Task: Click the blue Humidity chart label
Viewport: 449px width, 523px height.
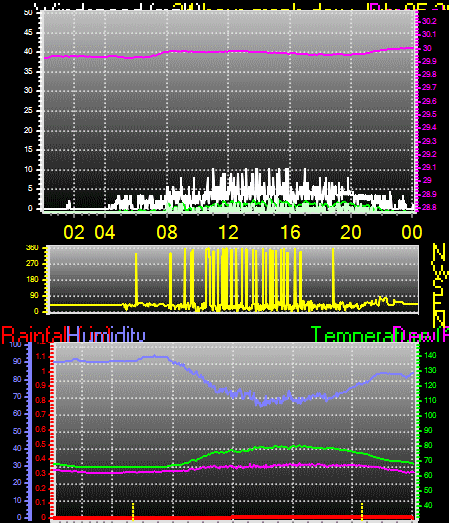Action: [x=106, y=335]
